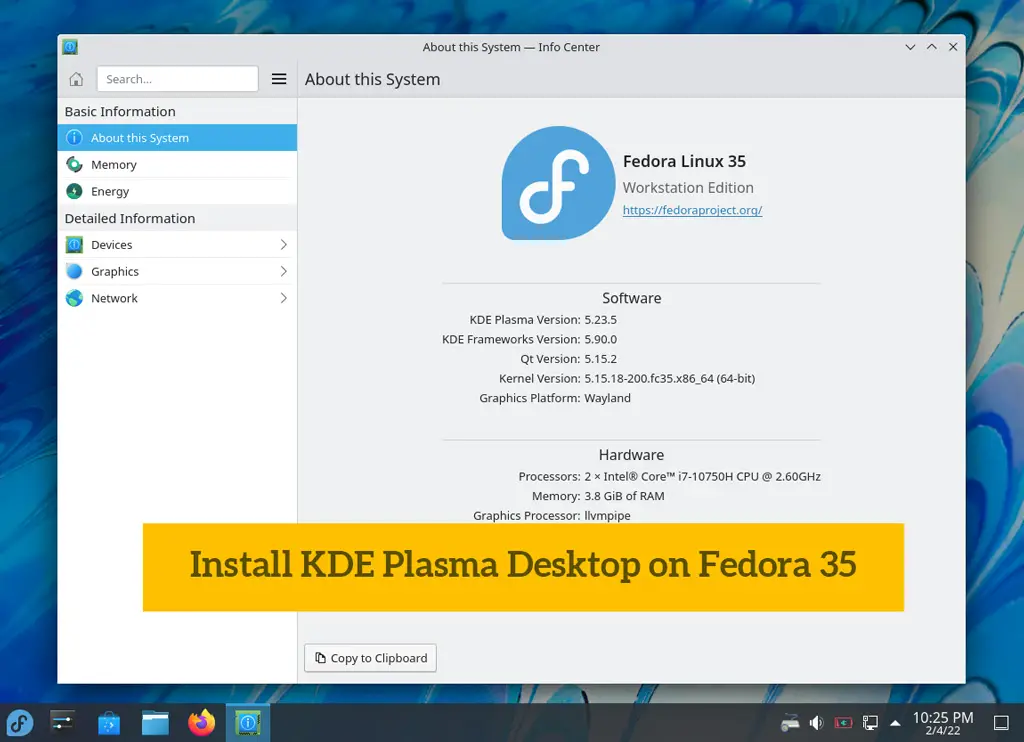The width and height of the screenshot is (1024, 742).
Task: Click the Info Center taskbar entry
Action: coord(248,723)
